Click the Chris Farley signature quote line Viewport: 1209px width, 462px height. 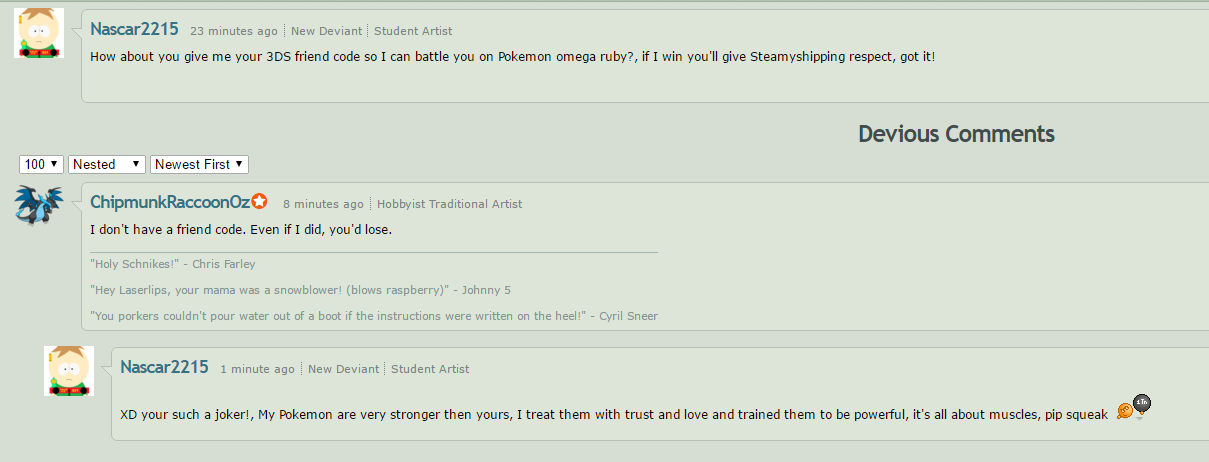tap(173, 264)
